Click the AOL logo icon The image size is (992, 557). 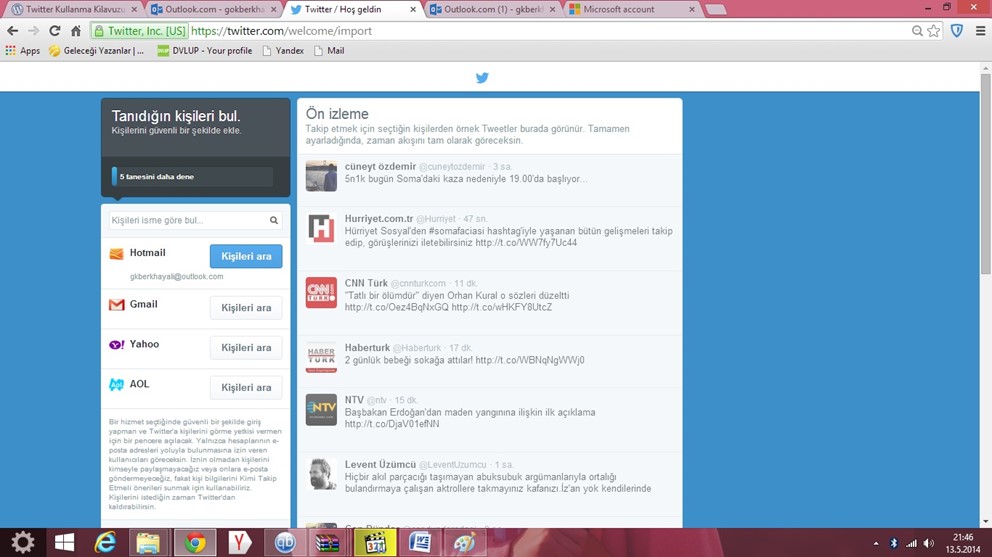coord(116,385)
